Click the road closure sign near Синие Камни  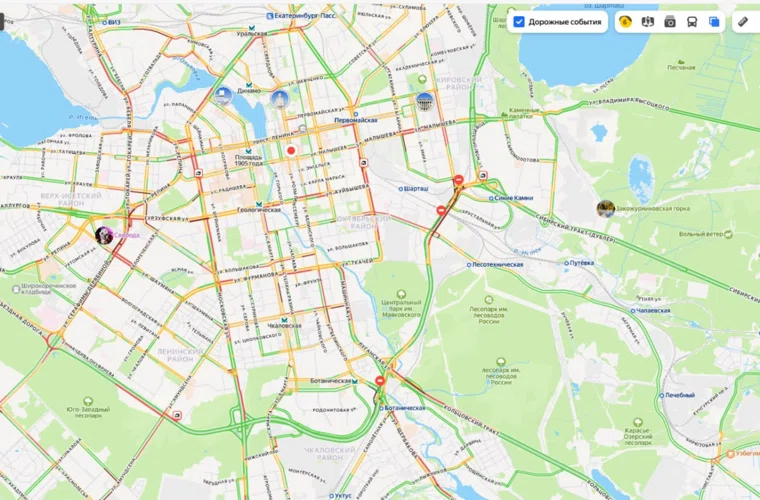[459, 180]
